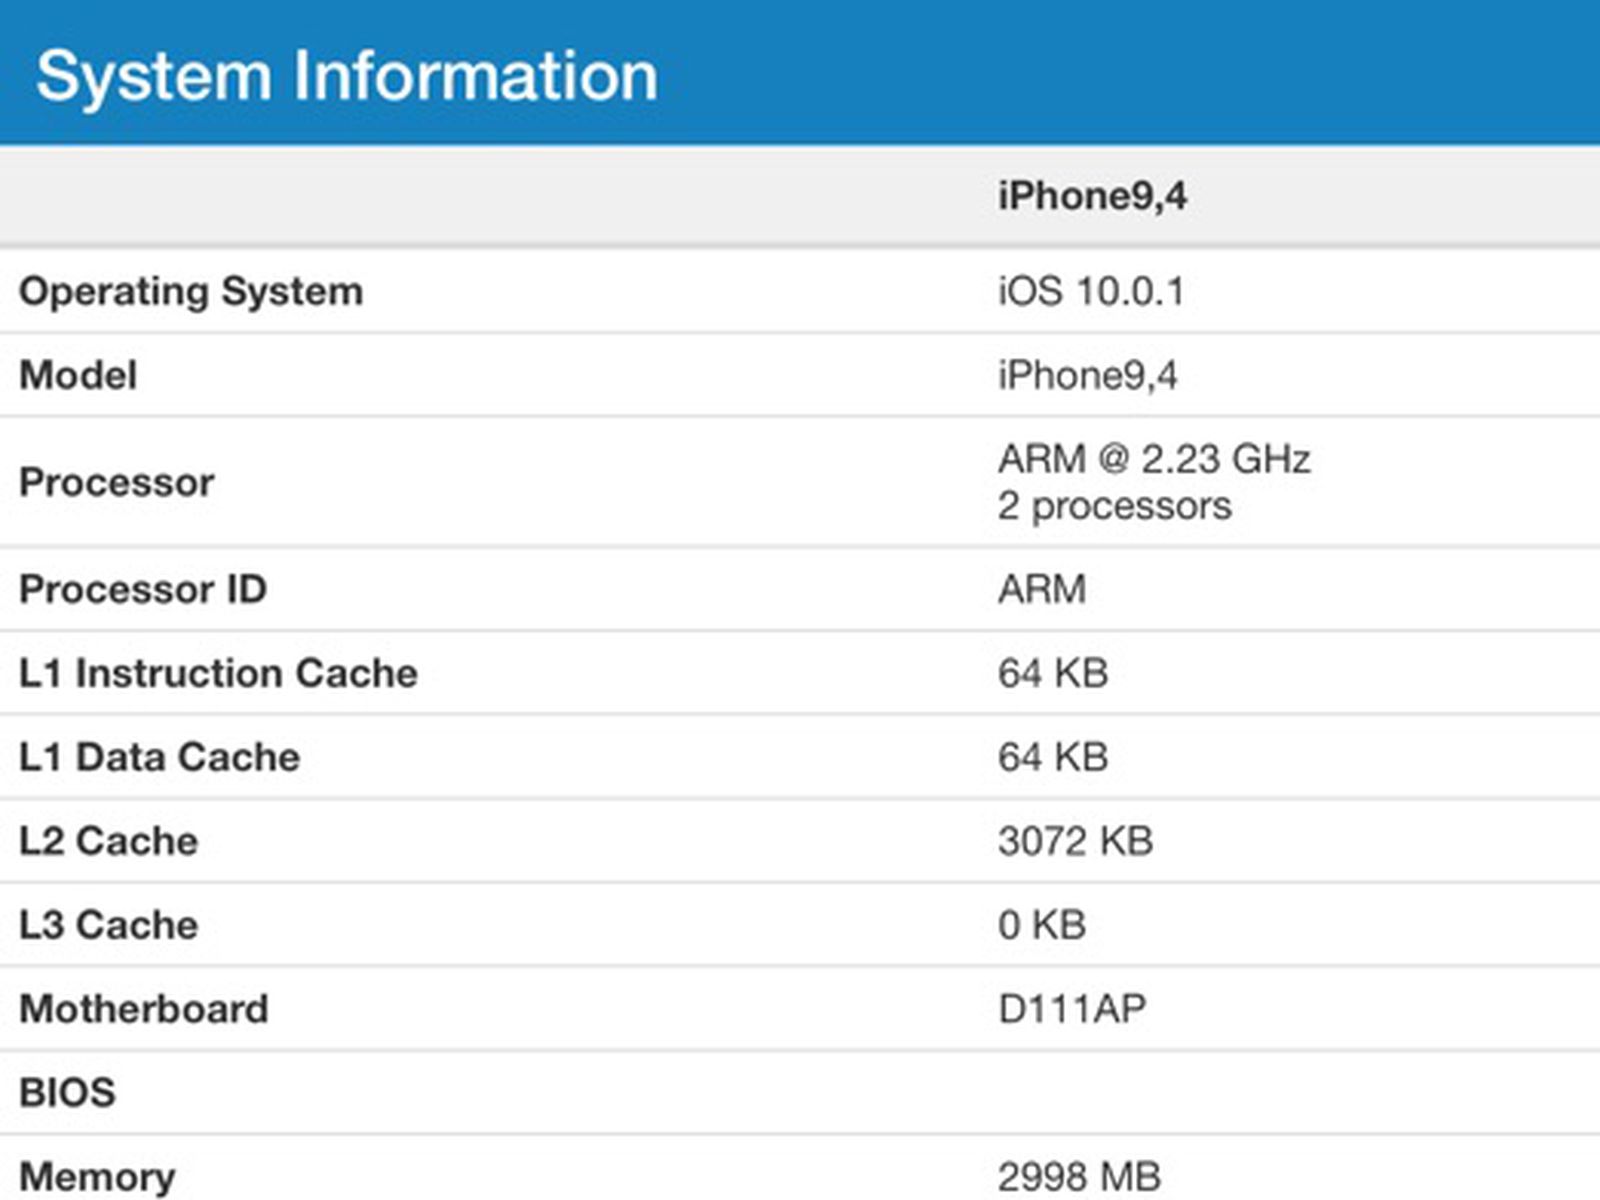Select the iPhone9,4 value in Model row
Image resolution: width=1600 pixels, height=1200 pixels.
pyautogui.click(x=1088, y=376)
